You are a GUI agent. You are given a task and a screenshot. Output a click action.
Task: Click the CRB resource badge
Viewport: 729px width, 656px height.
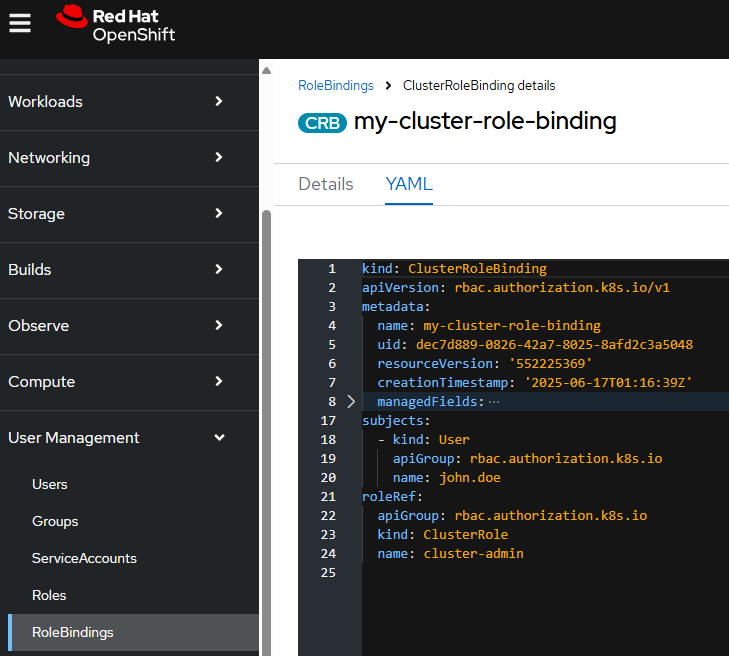tap(322, 123)
